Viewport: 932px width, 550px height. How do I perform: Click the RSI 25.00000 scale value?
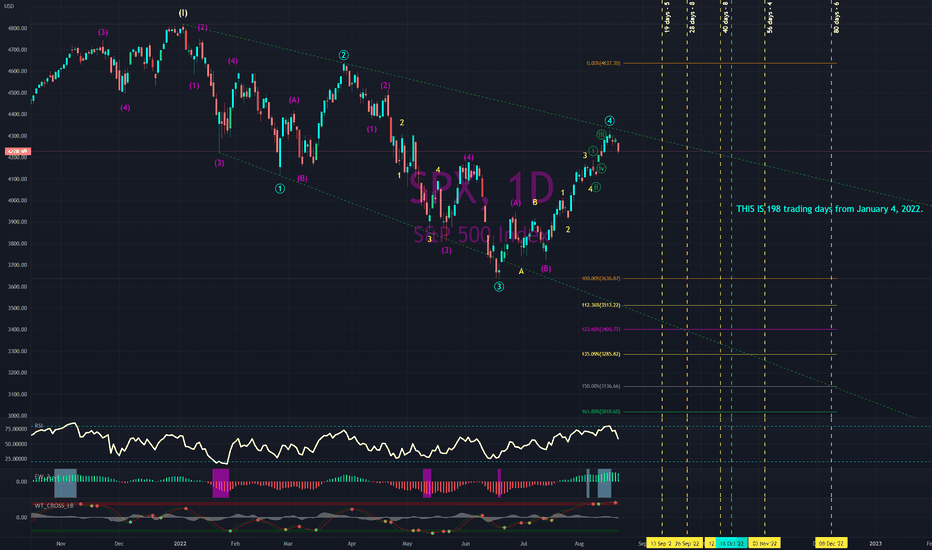(x=16, y=459)
